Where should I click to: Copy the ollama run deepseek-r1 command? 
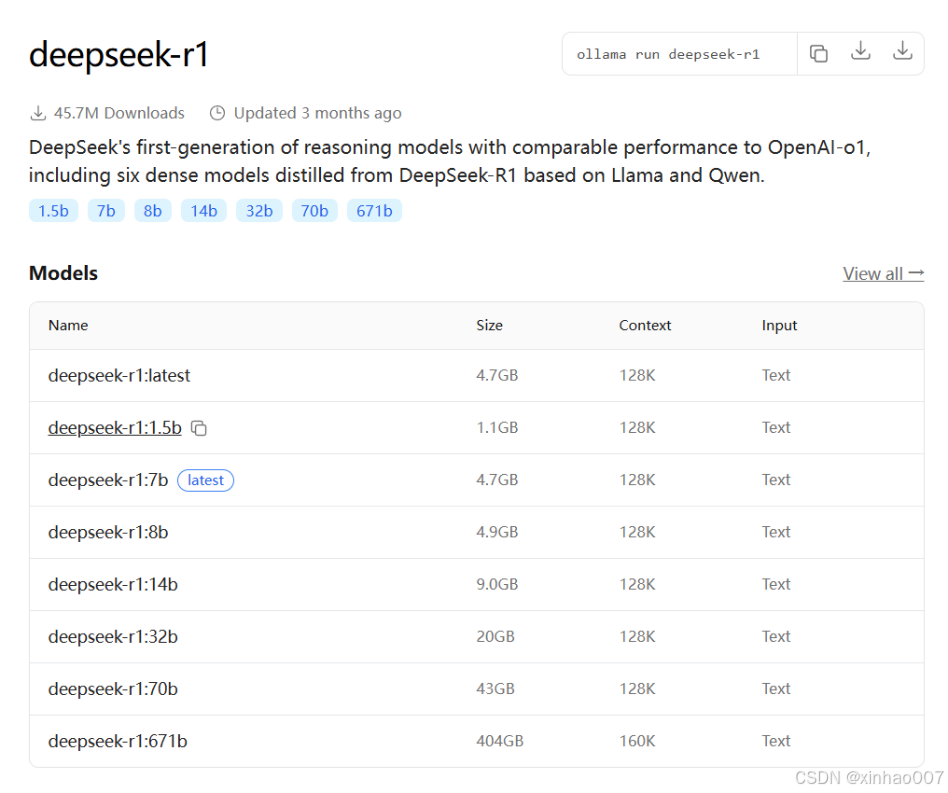click(819, 53)
